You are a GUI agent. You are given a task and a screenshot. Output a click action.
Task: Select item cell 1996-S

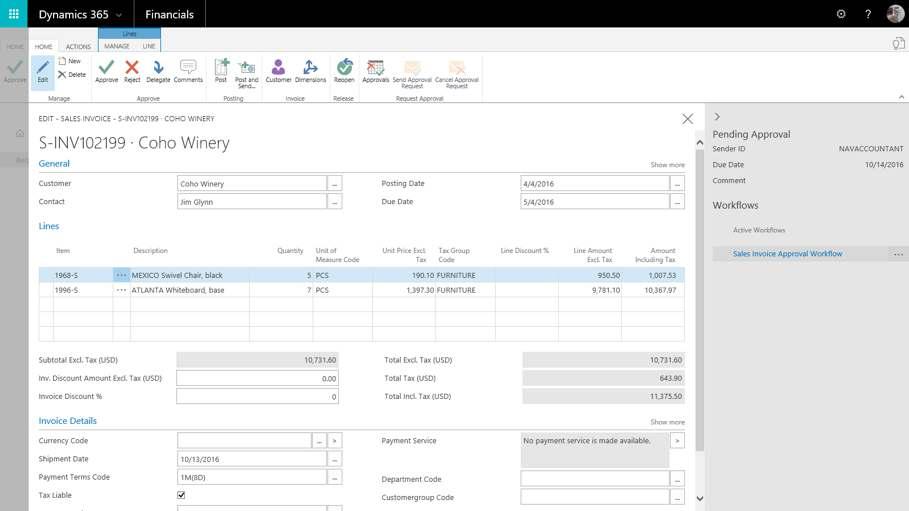coord(83,290)
